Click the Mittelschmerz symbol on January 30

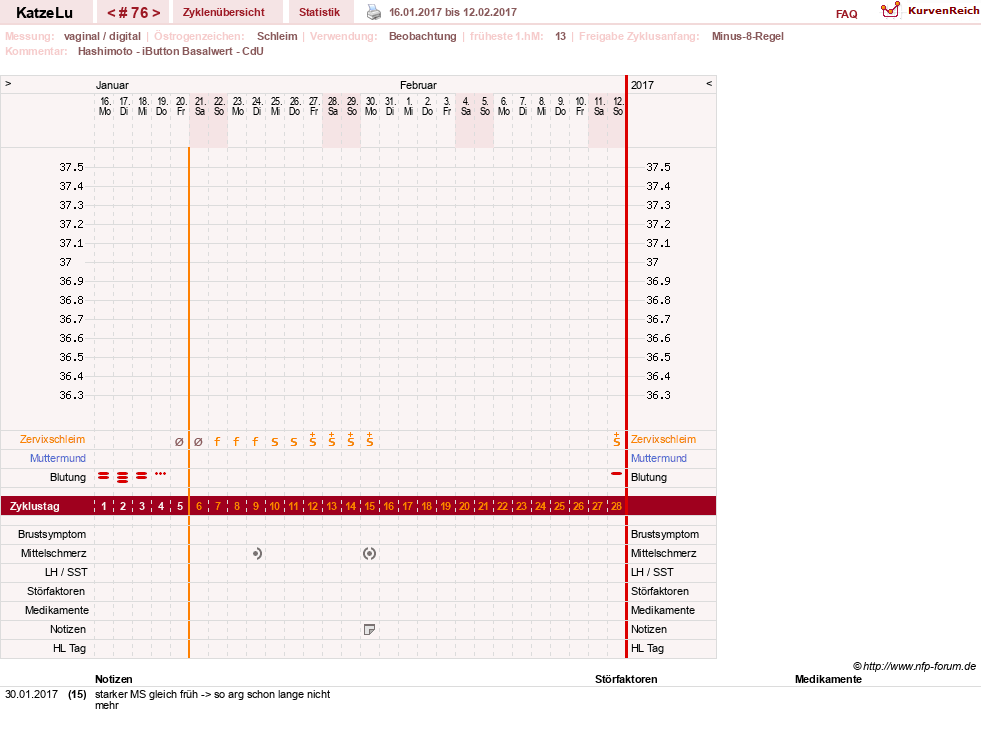[x=369, y=553]
